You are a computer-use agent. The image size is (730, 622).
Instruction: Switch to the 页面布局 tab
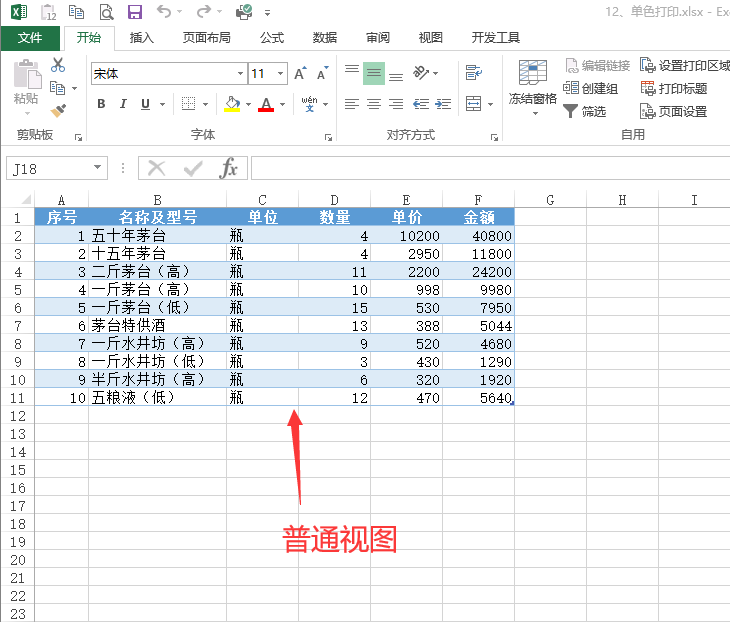pyautogui.click(x=207, y=38)
